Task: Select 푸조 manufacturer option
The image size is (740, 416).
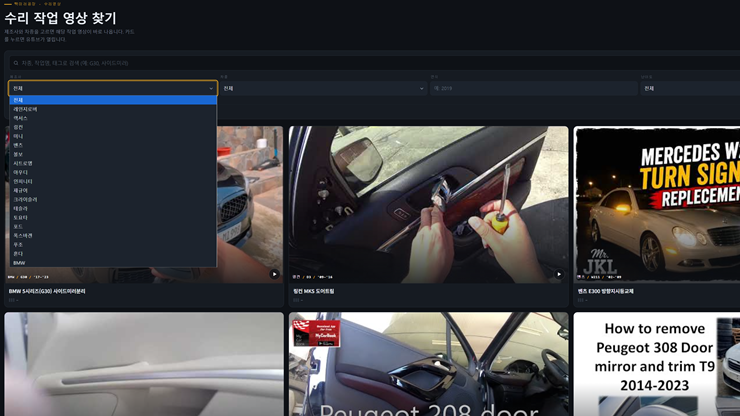Action: 113,245
